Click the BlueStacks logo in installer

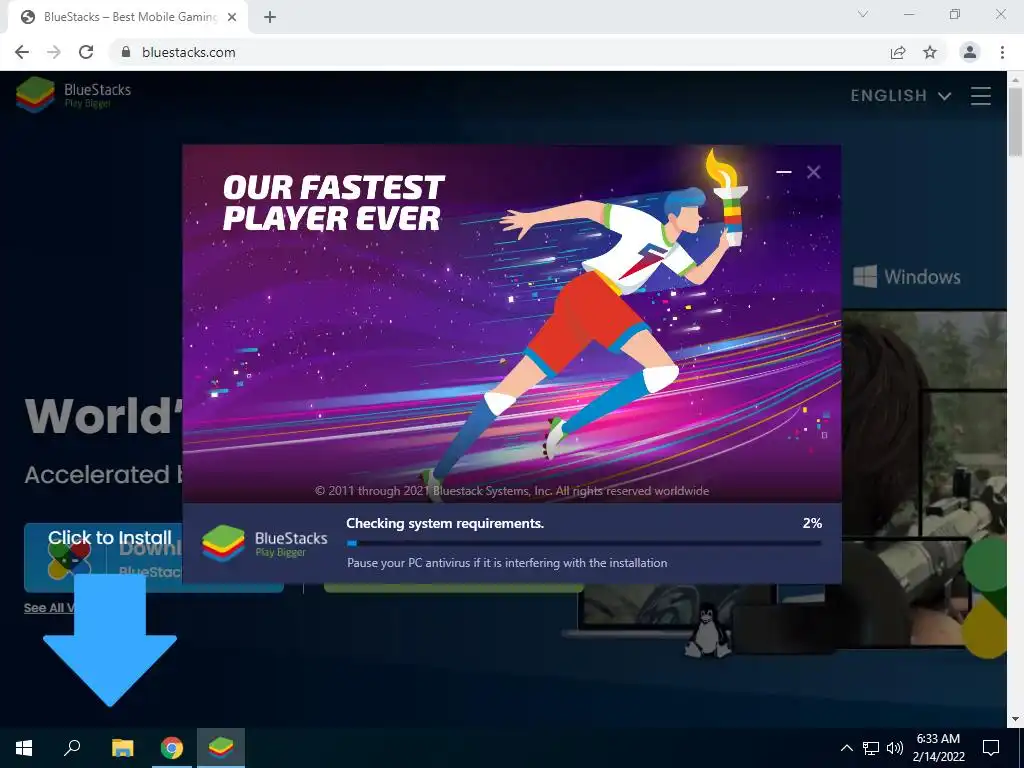[264, 543]
